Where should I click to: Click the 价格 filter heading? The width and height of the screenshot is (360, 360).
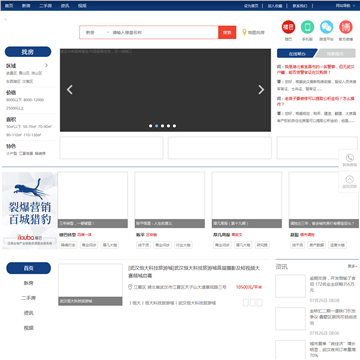[x=11, y=92]
